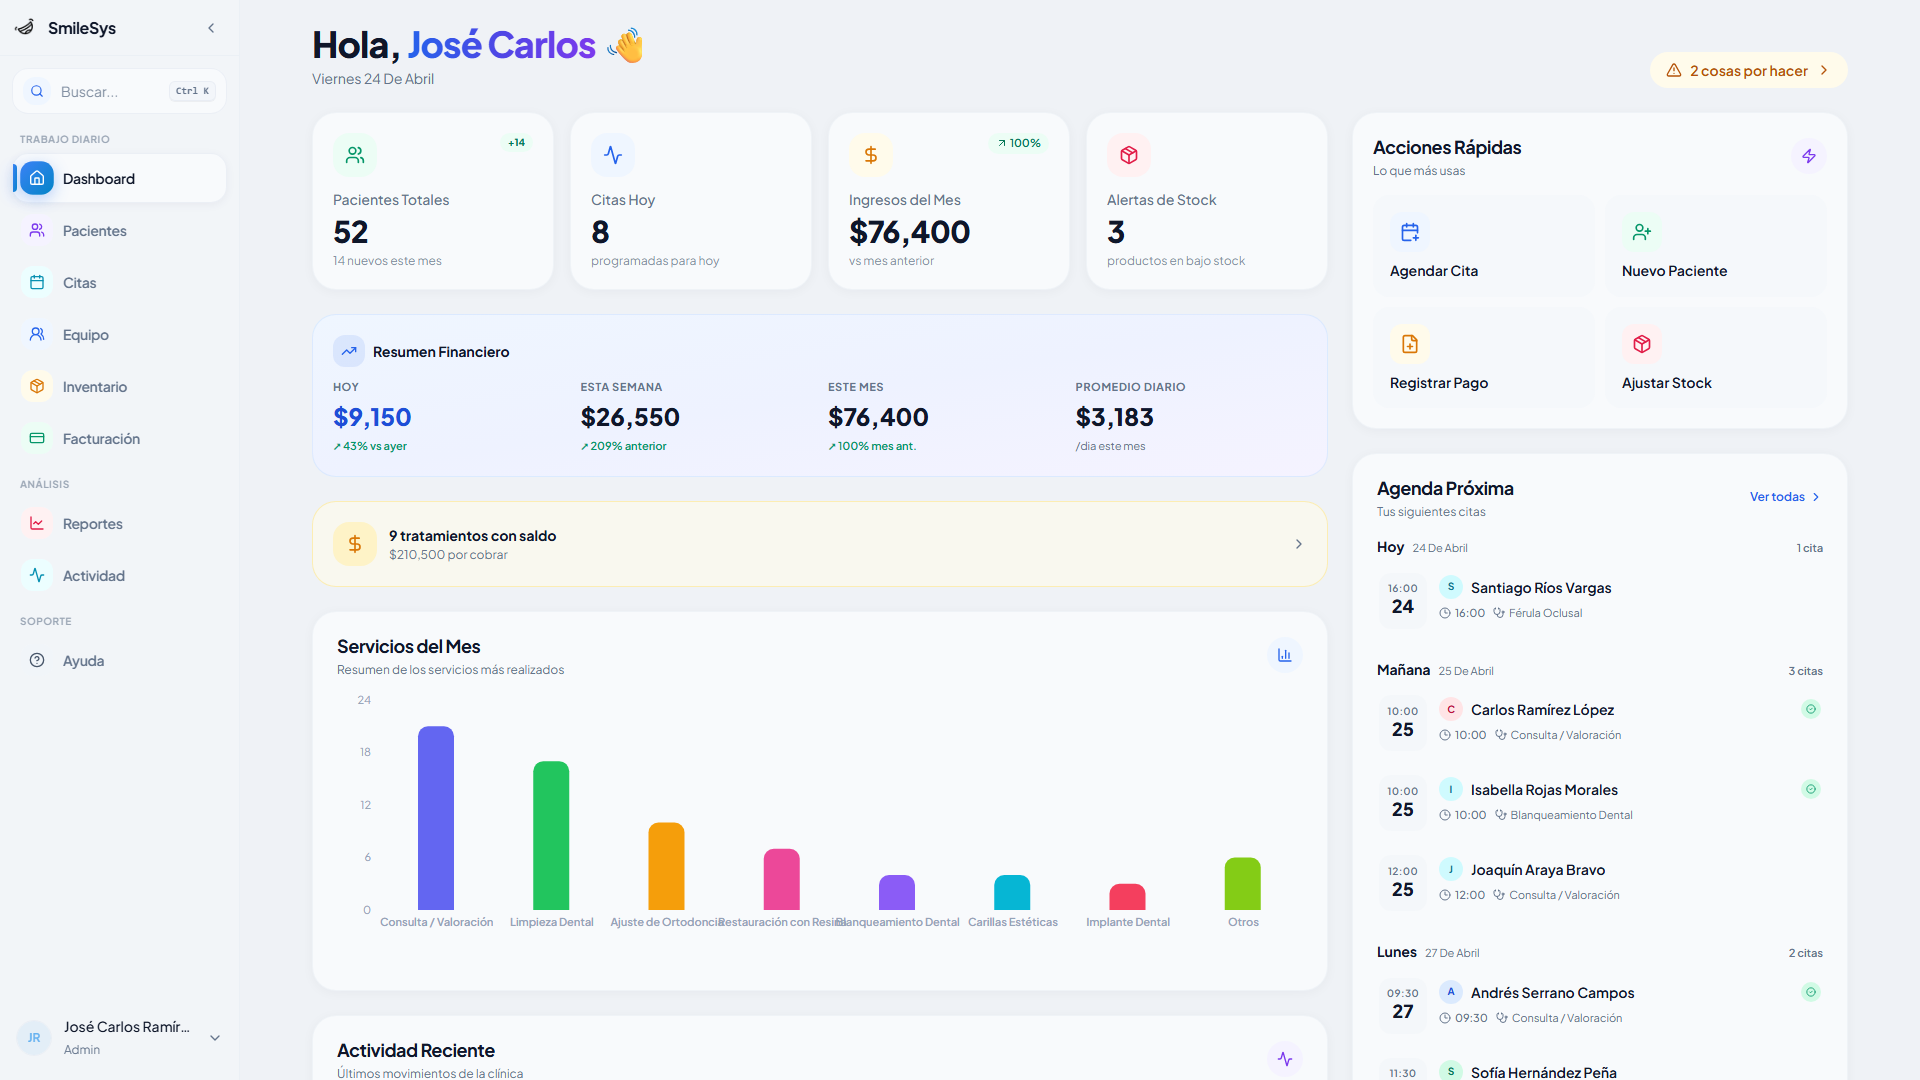Screen dimensions: 1920x1080
Task: Toggle status circle for Isabella Rojas Morales
Action: click(1810, 789)
